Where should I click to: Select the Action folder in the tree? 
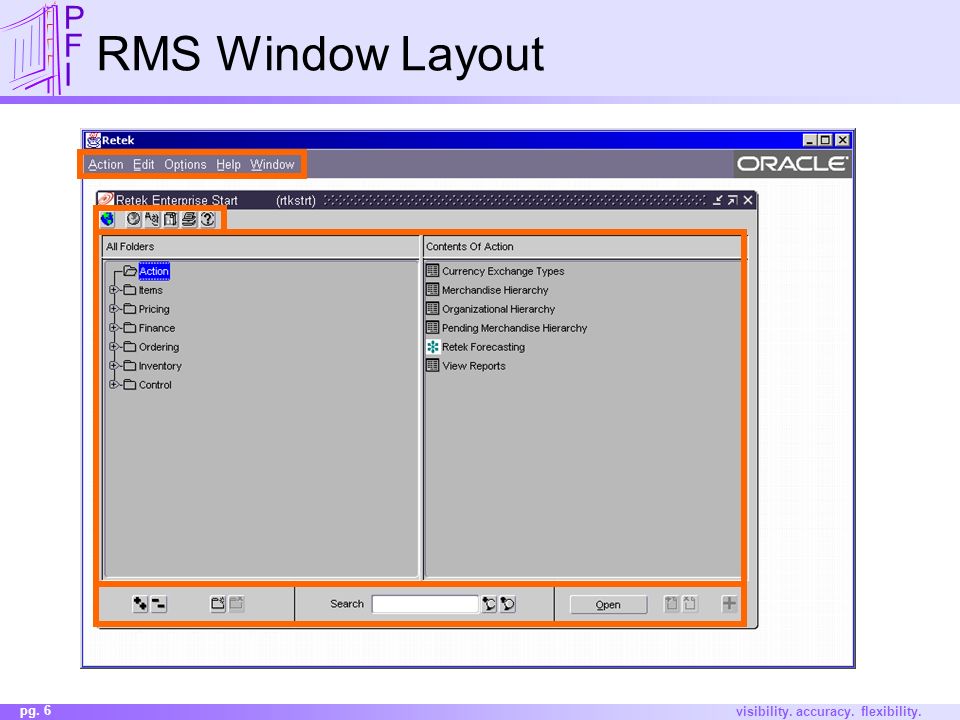154,271
